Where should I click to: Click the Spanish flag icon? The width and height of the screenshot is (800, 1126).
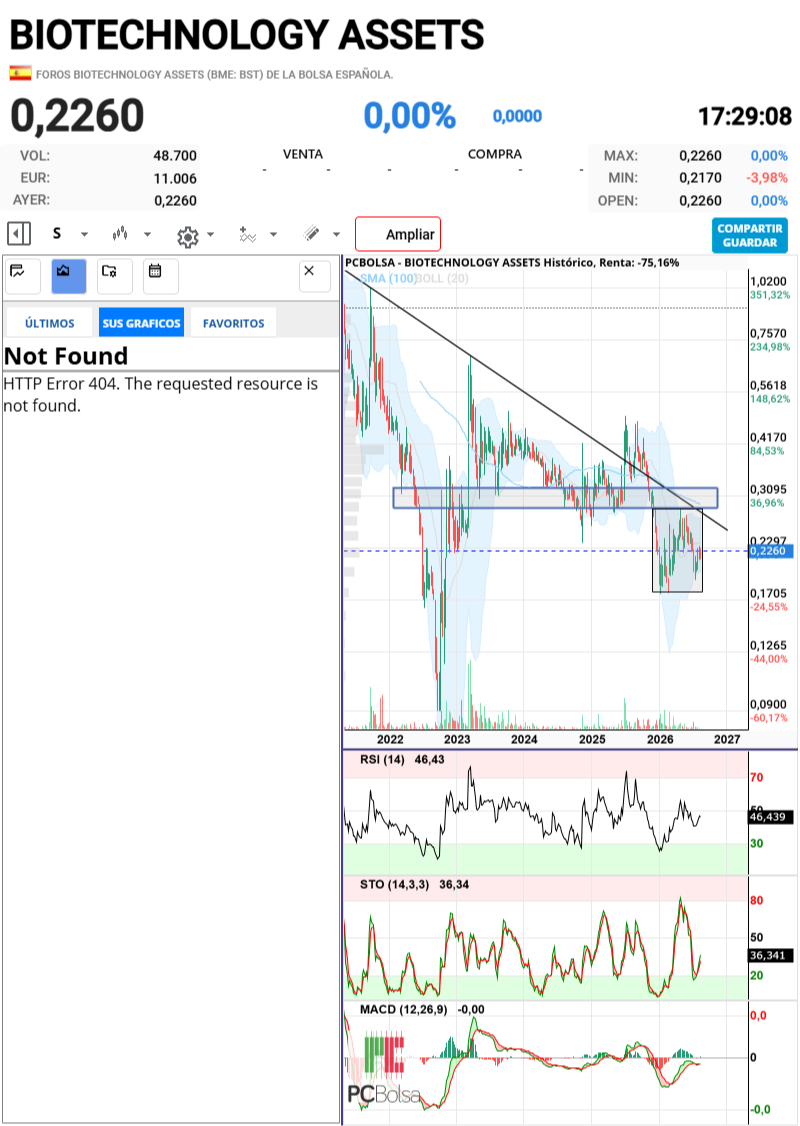click(x=20, y=73)
